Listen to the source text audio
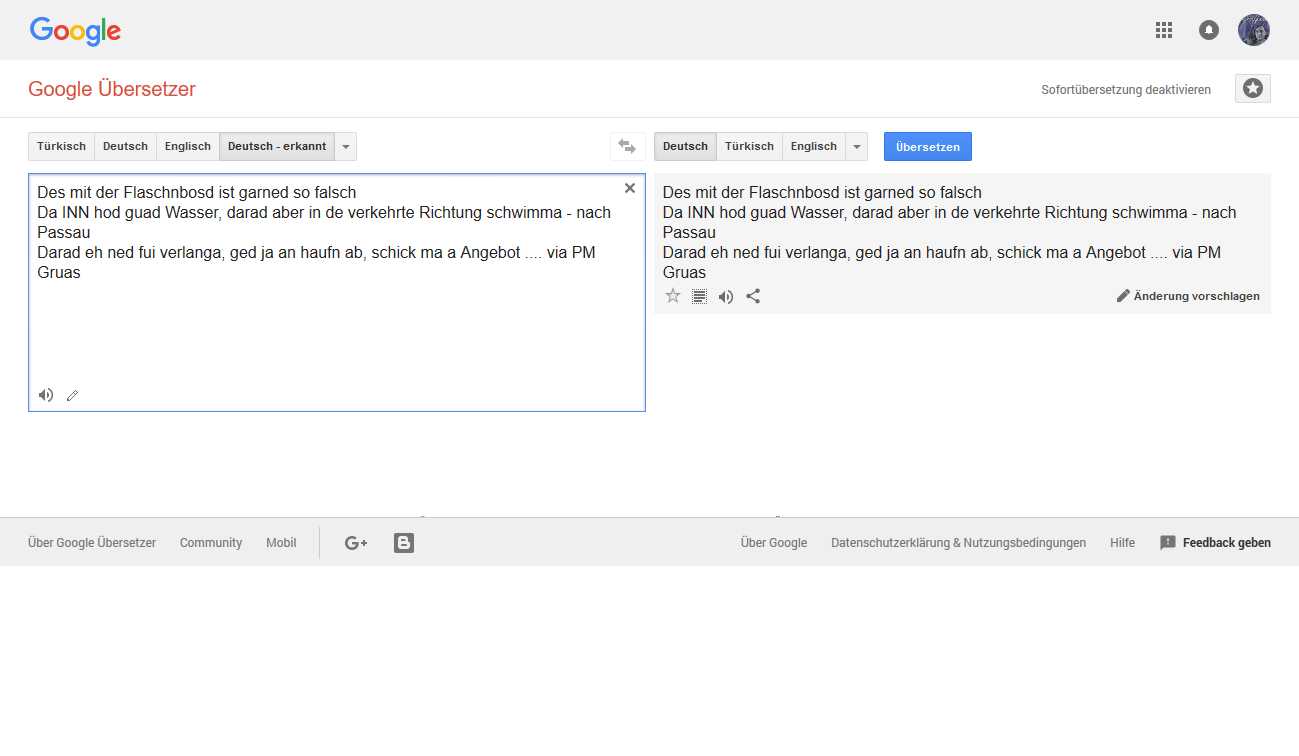1299x756 pixels. tap(46, 395)
